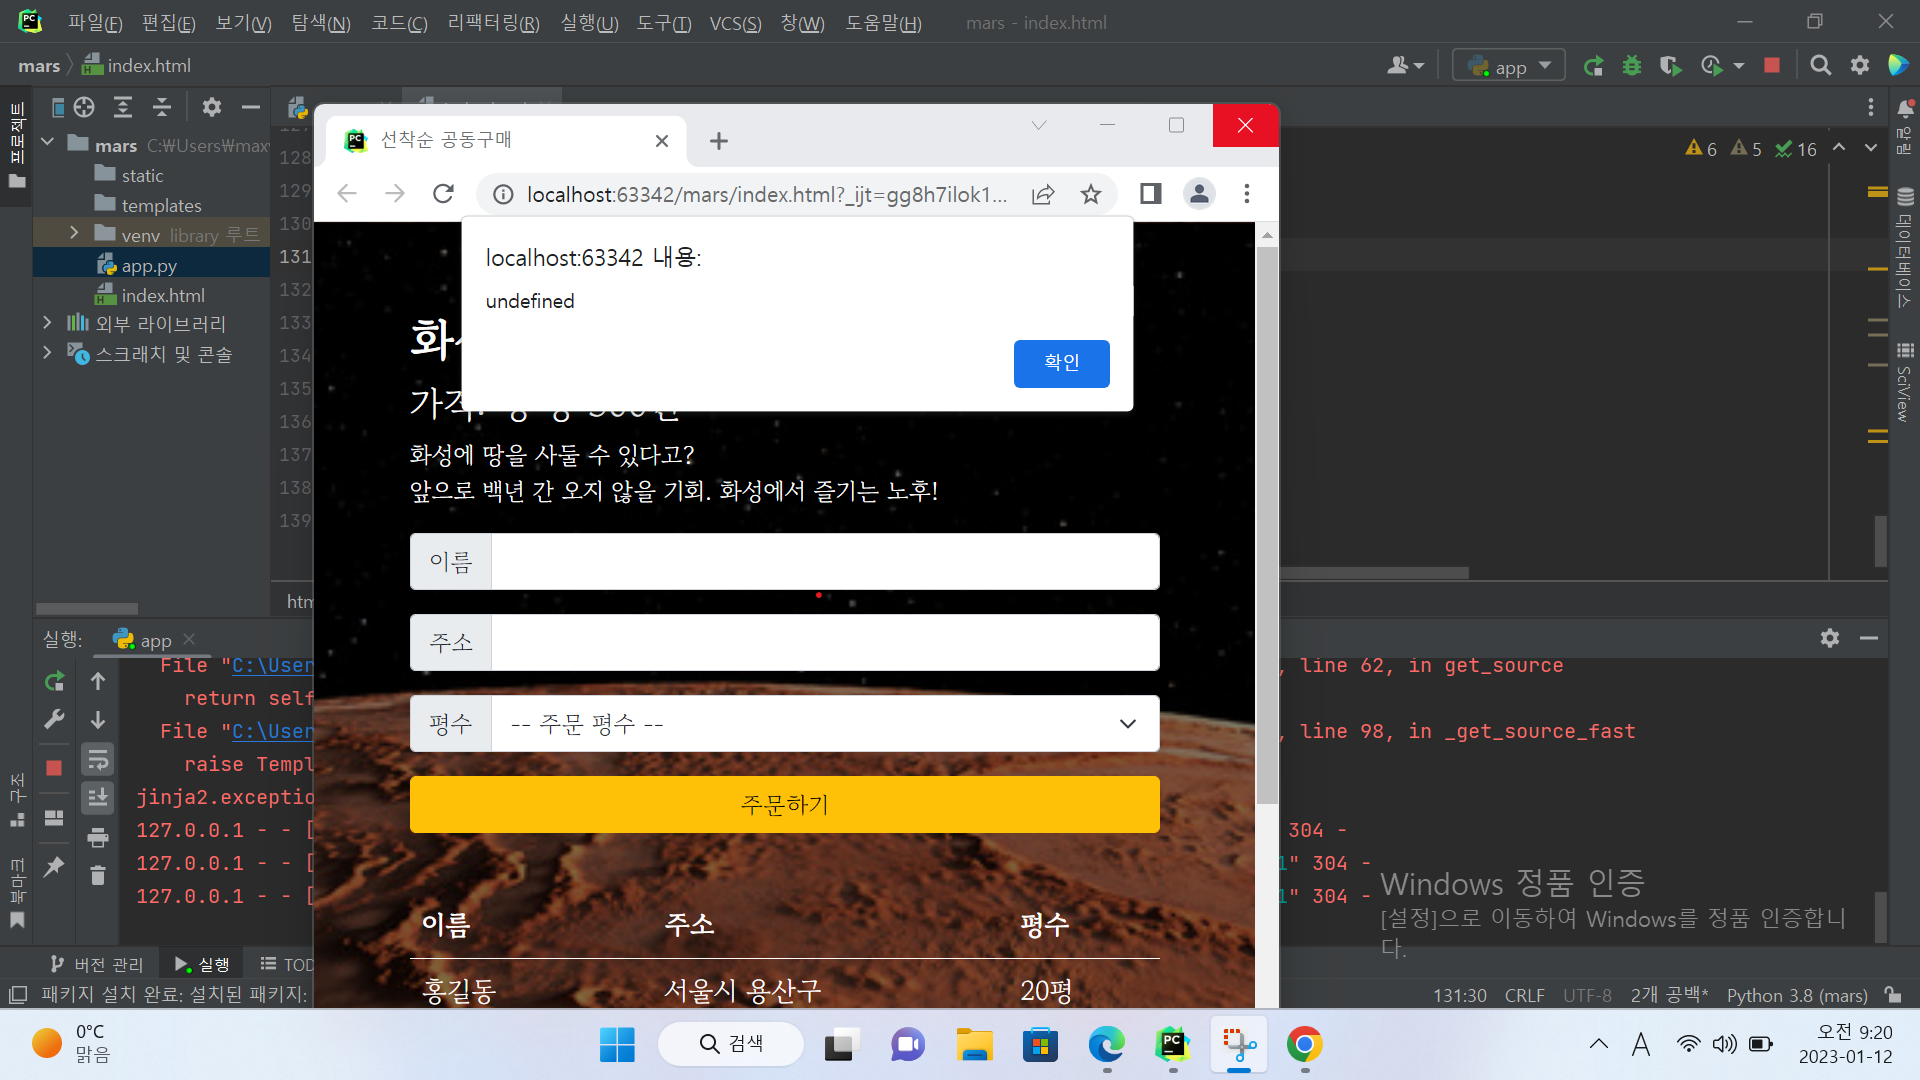Viewport: 1920px width, 1080px height.
Task: Open Chrome three-dot menu
Action: click(x=1247, y=194)
